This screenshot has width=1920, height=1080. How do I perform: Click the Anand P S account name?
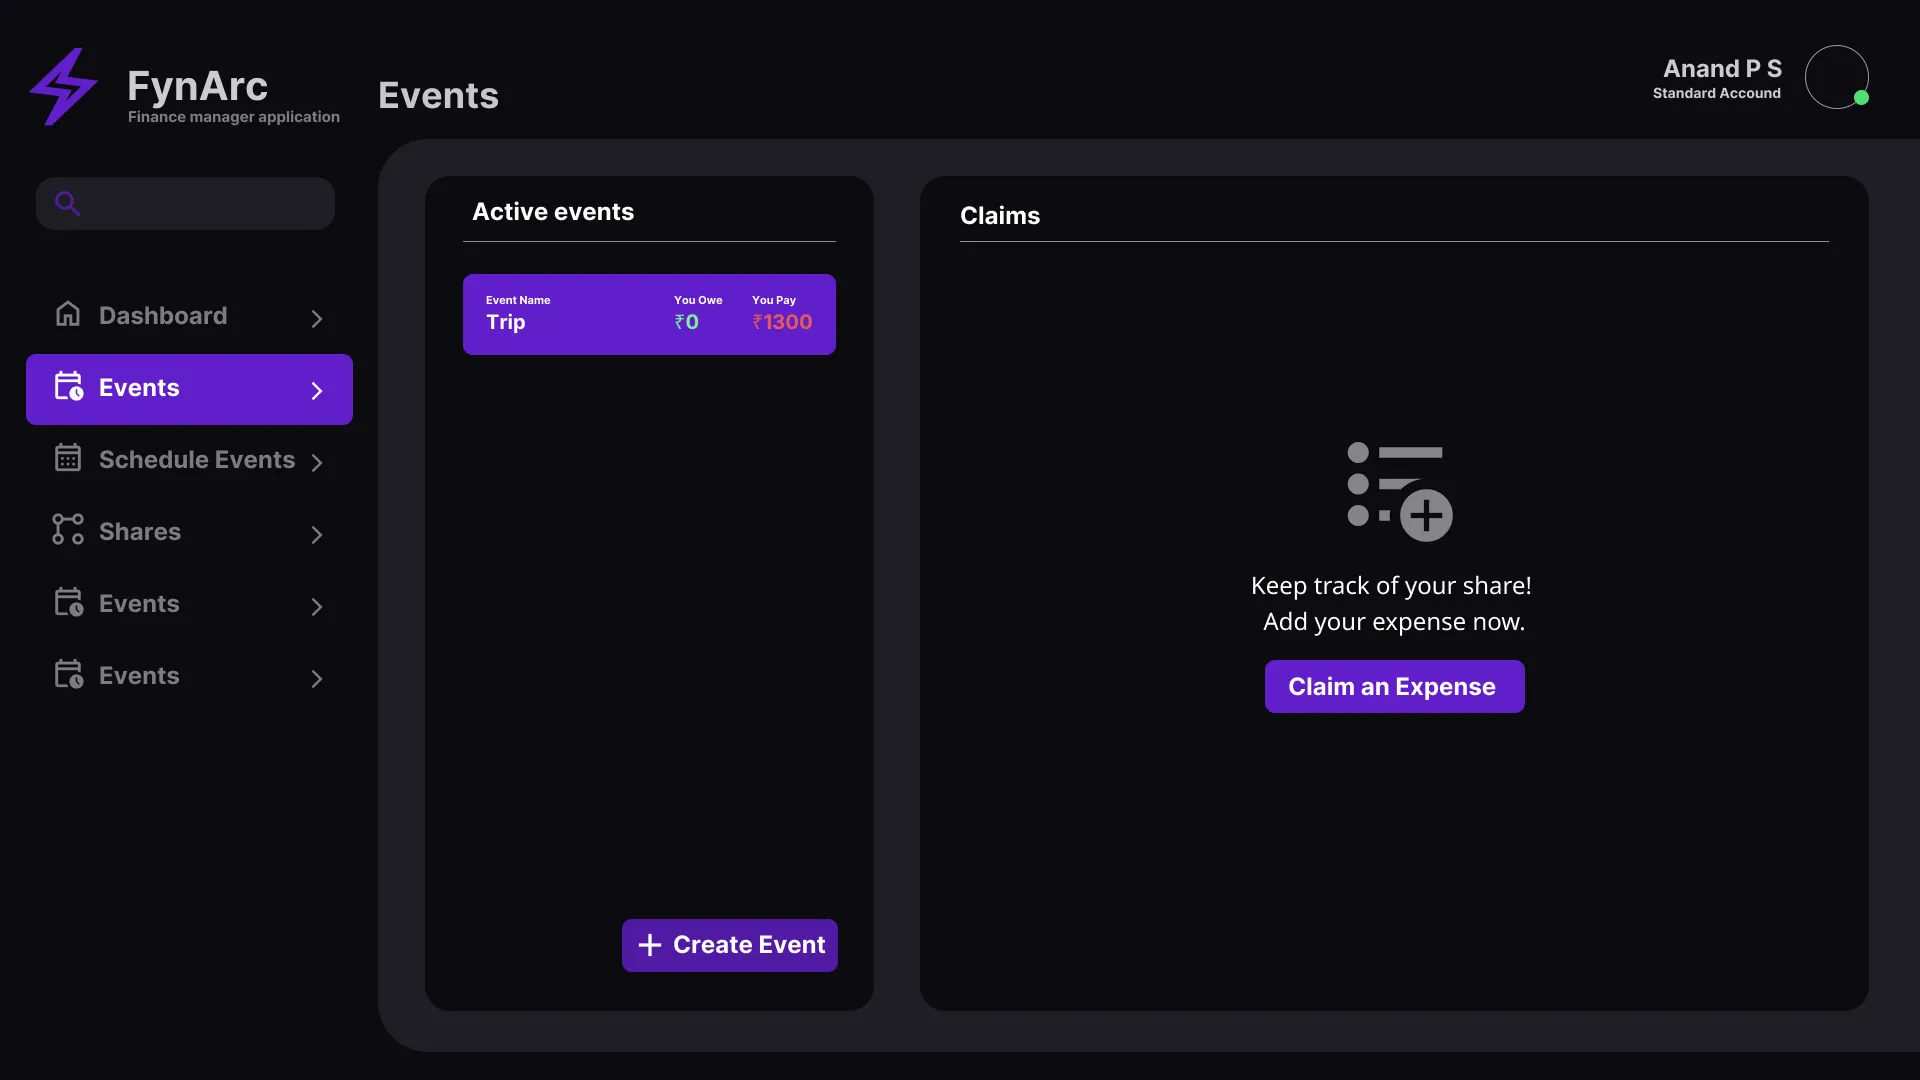tap(1722, 69)
